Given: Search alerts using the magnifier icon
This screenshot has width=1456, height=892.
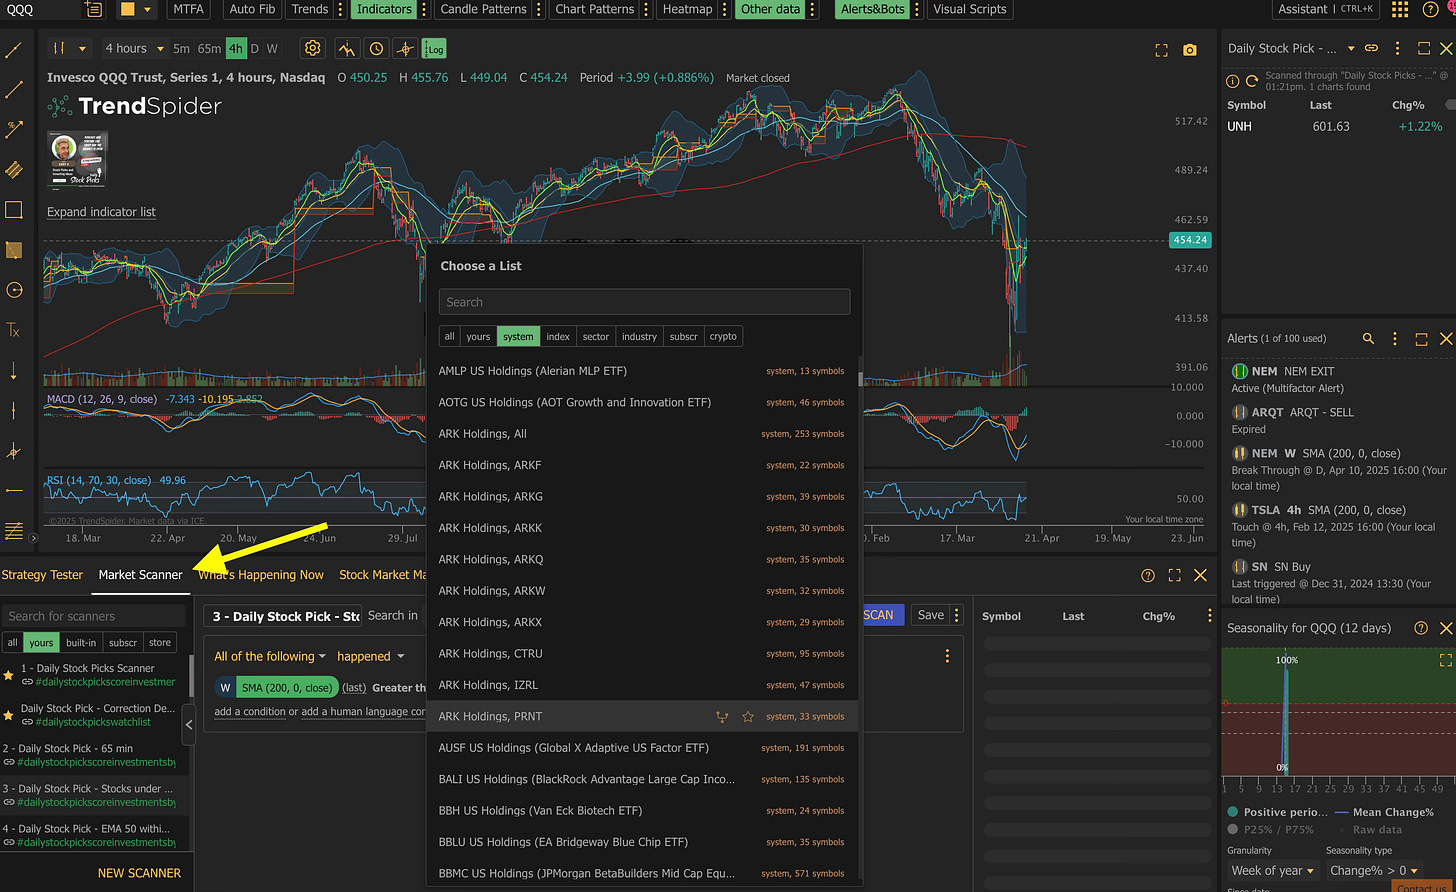Looking at the screenshot, I should click(1368, 339).
